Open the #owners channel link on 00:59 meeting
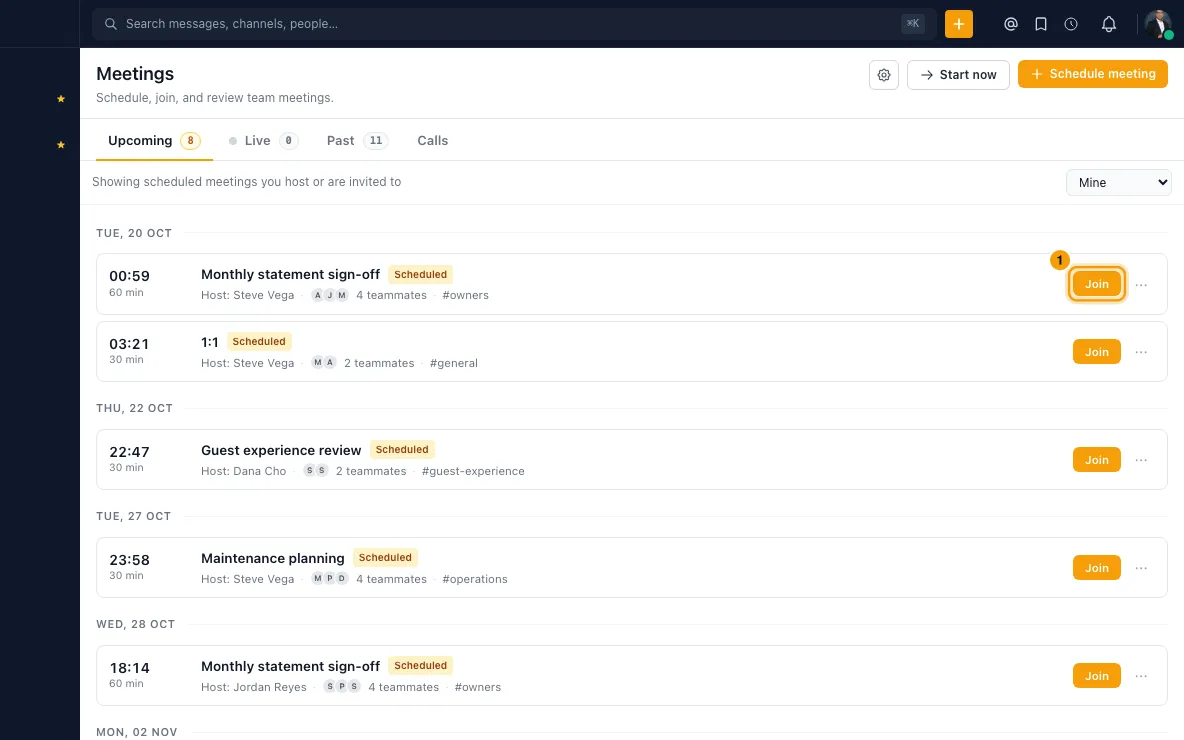The image size is (1184, 740). (x=465, y=295)
